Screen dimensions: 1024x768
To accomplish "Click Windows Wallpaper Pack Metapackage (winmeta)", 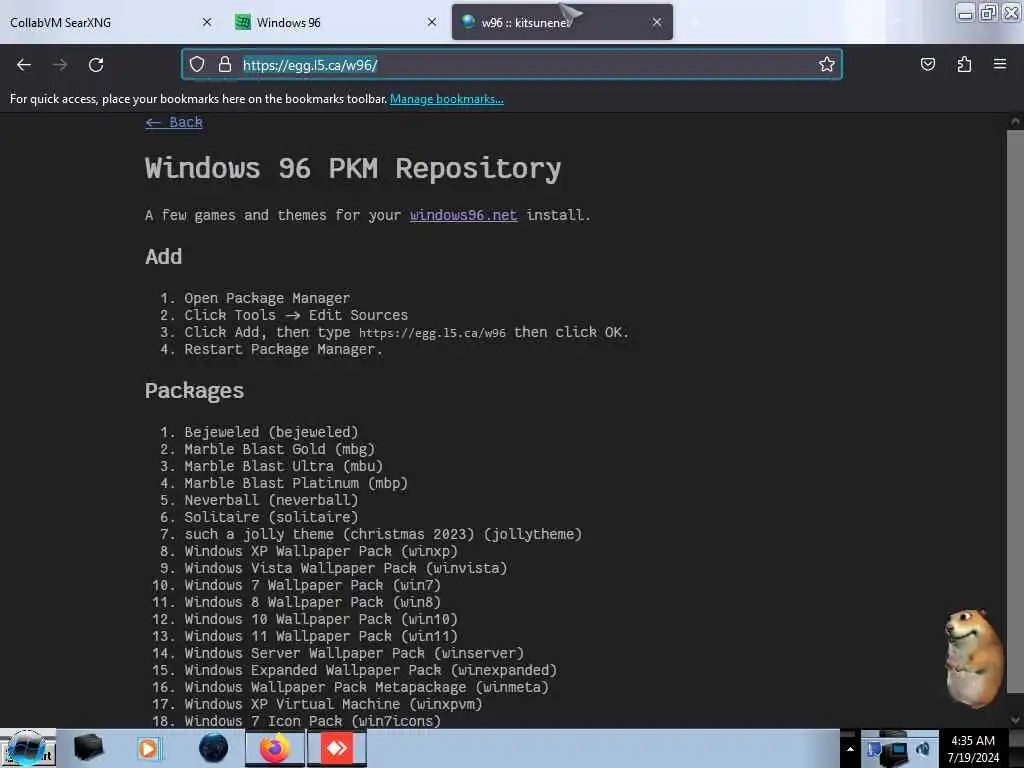I will [x=366, y=687].
